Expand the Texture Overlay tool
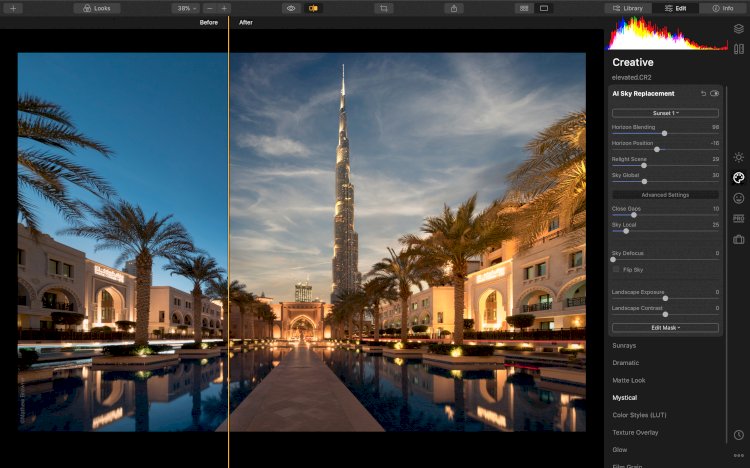The height and width of the screenshot is (468, 750). coord(635,433)
